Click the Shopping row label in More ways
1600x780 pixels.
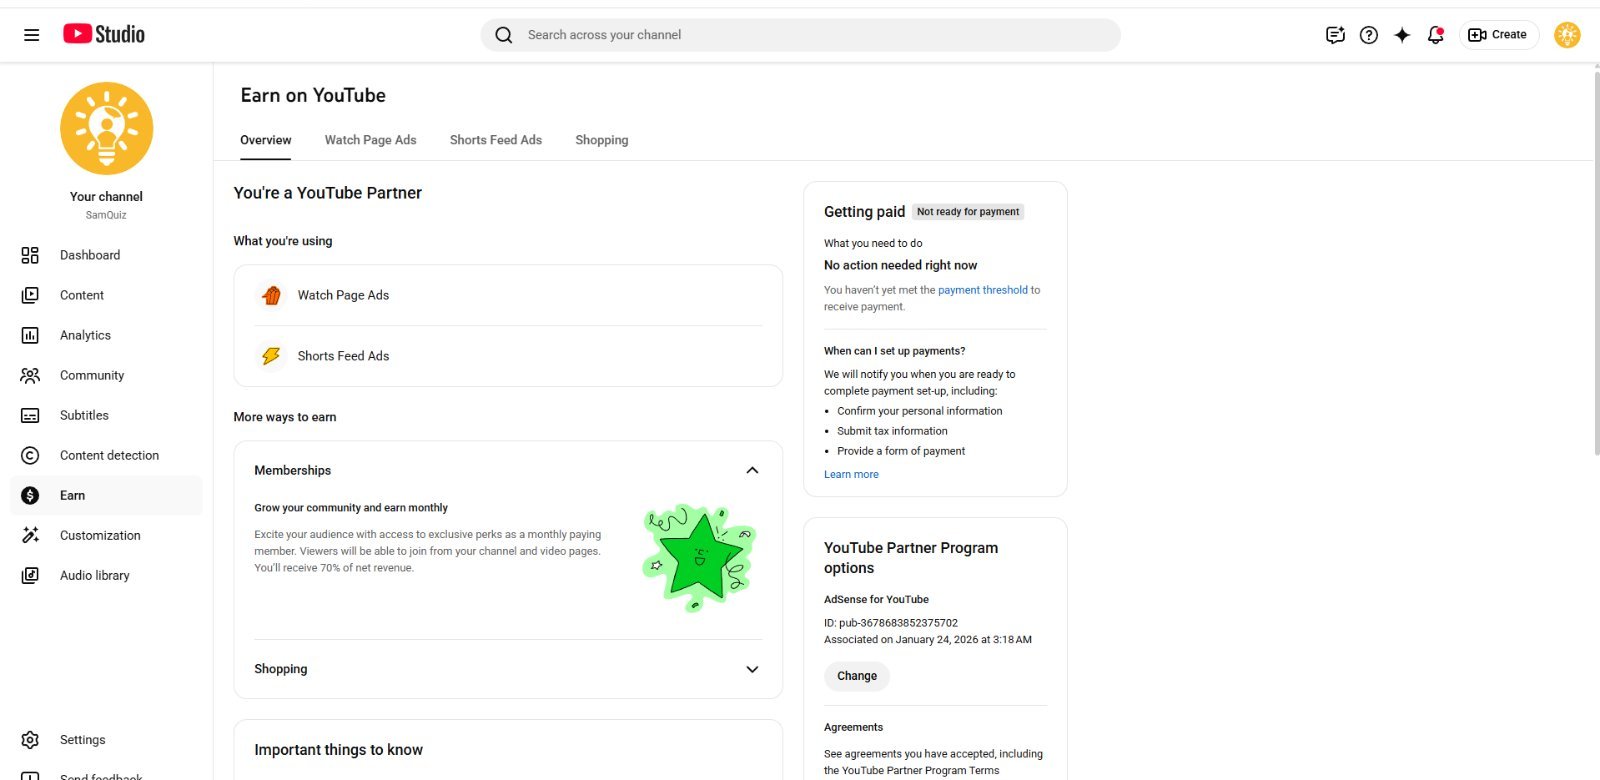281,669
